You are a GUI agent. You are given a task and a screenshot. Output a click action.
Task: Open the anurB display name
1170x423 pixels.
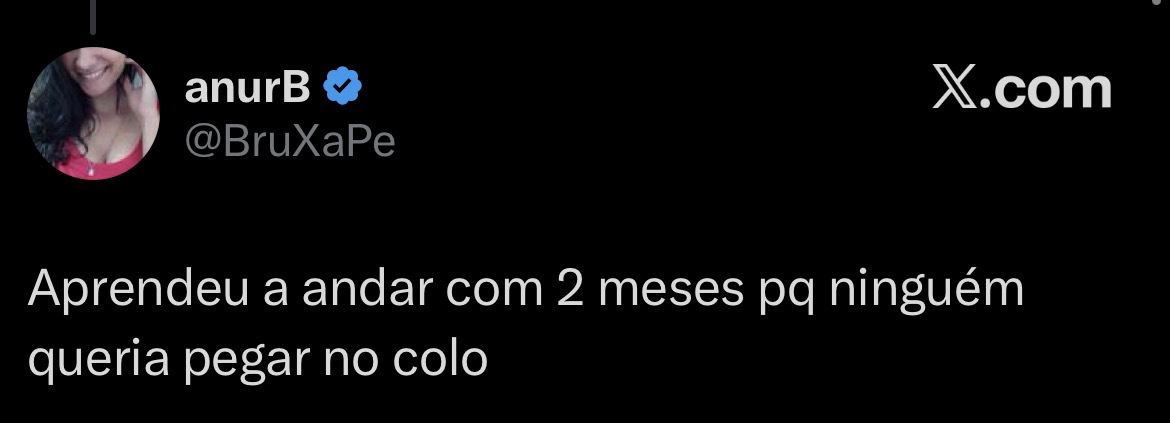247,87
